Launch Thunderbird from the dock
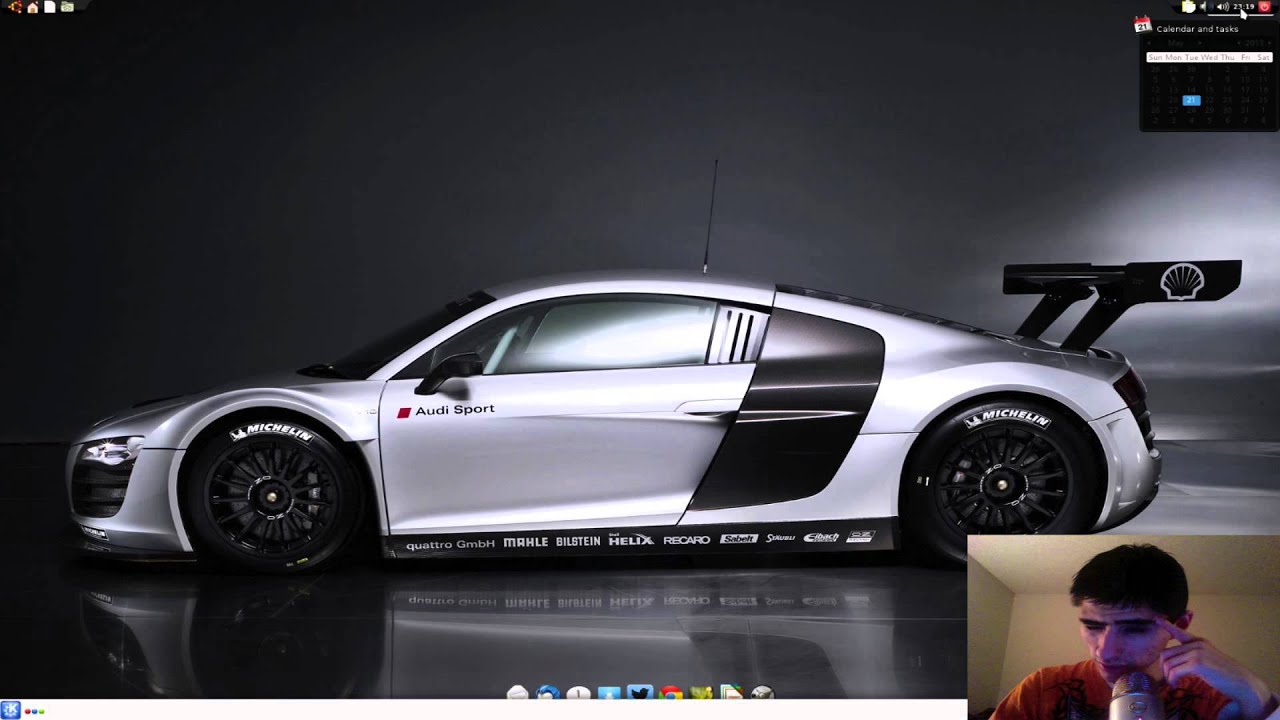 coord(548,692)
